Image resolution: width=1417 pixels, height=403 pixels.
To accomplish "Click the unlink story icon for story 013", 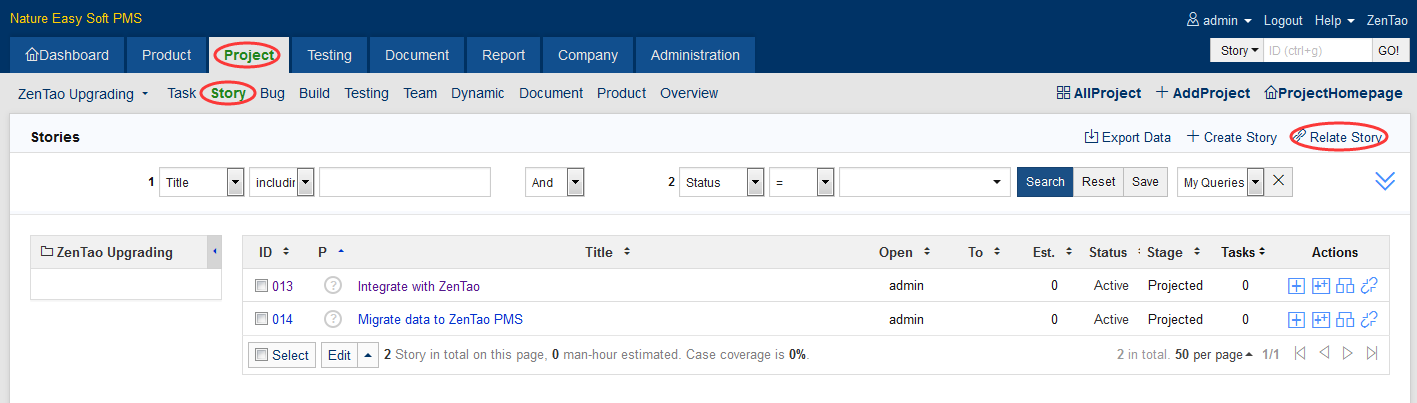I will click(1369, 286).
